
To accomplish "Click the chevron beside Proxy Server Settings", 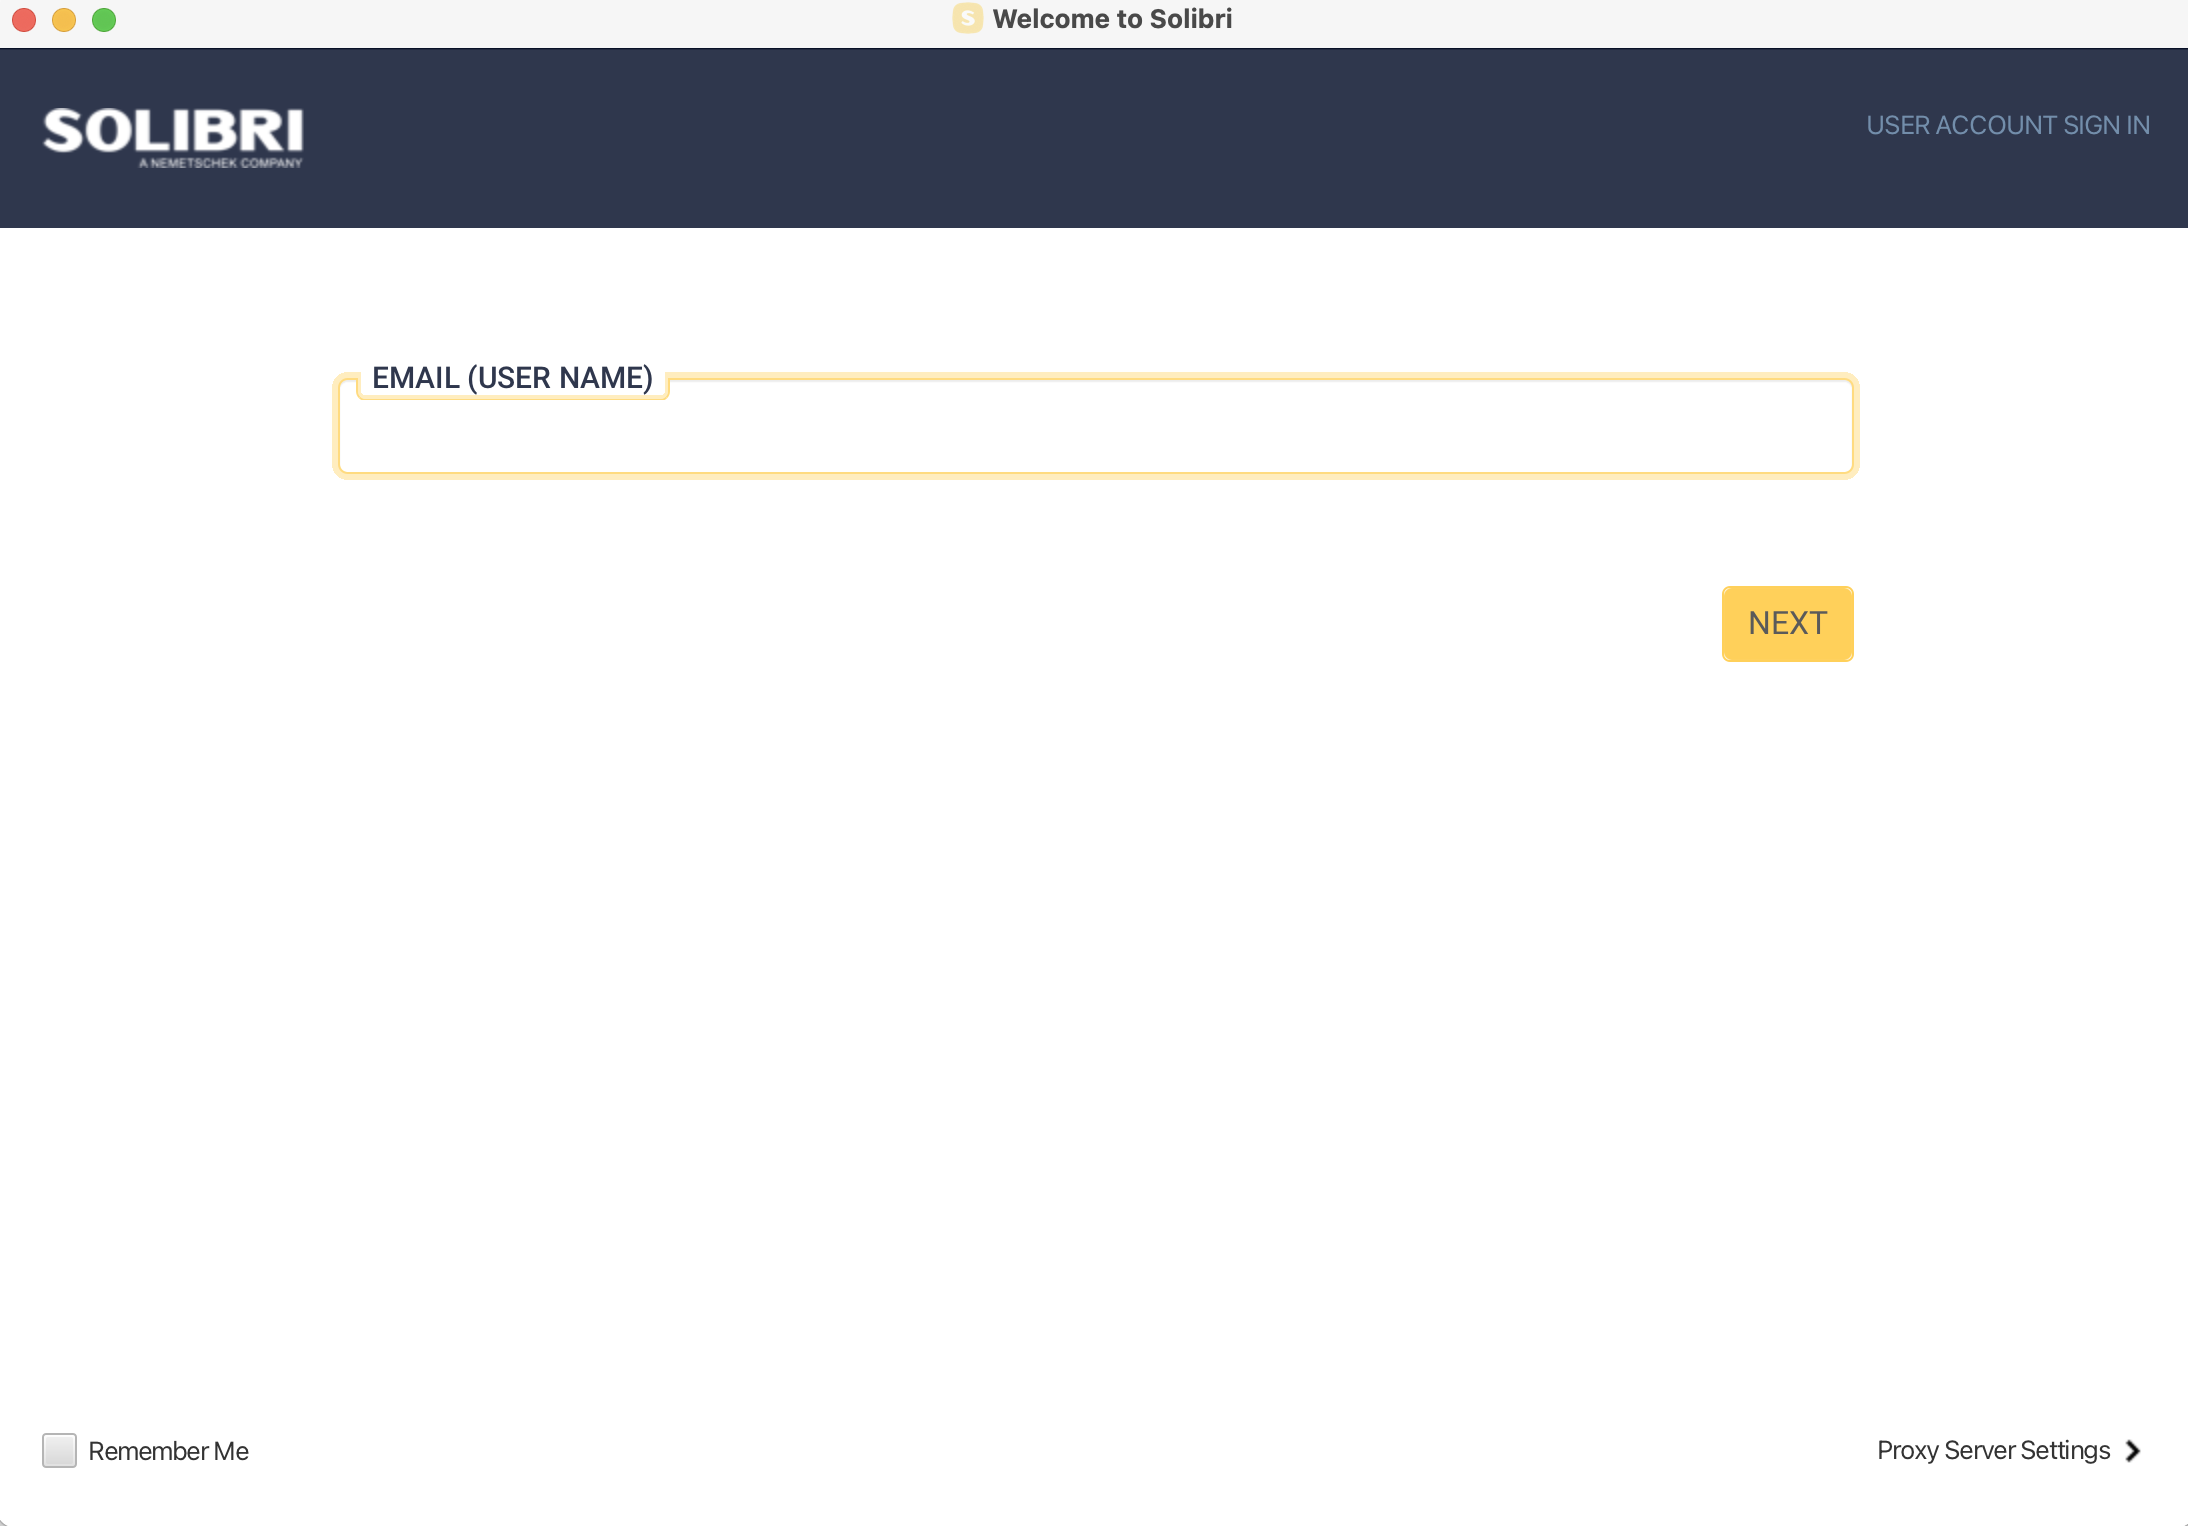I will (x=2131, y=1450).
